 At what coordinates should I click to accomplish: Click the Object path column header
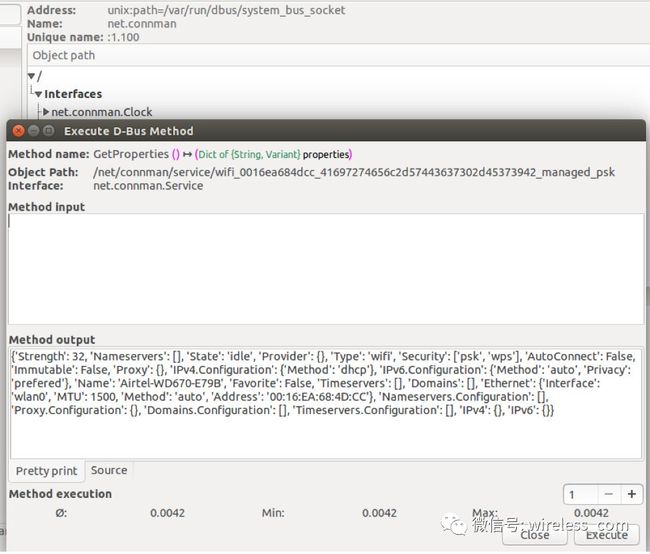pyautogui.click(x=338, y=56)
